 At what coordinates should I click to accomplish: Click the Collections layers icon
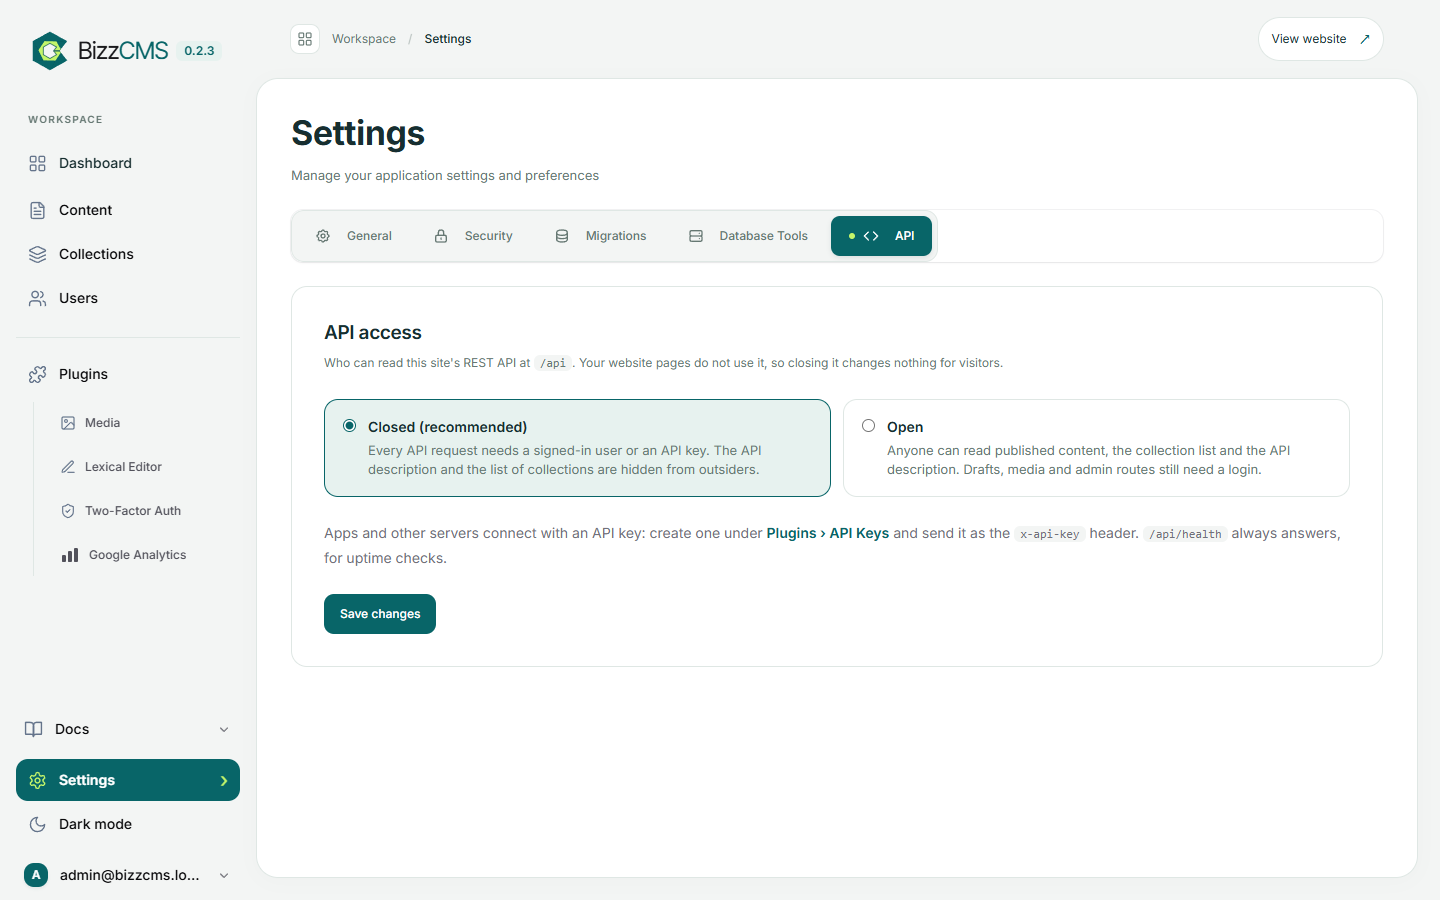(38, 254)
